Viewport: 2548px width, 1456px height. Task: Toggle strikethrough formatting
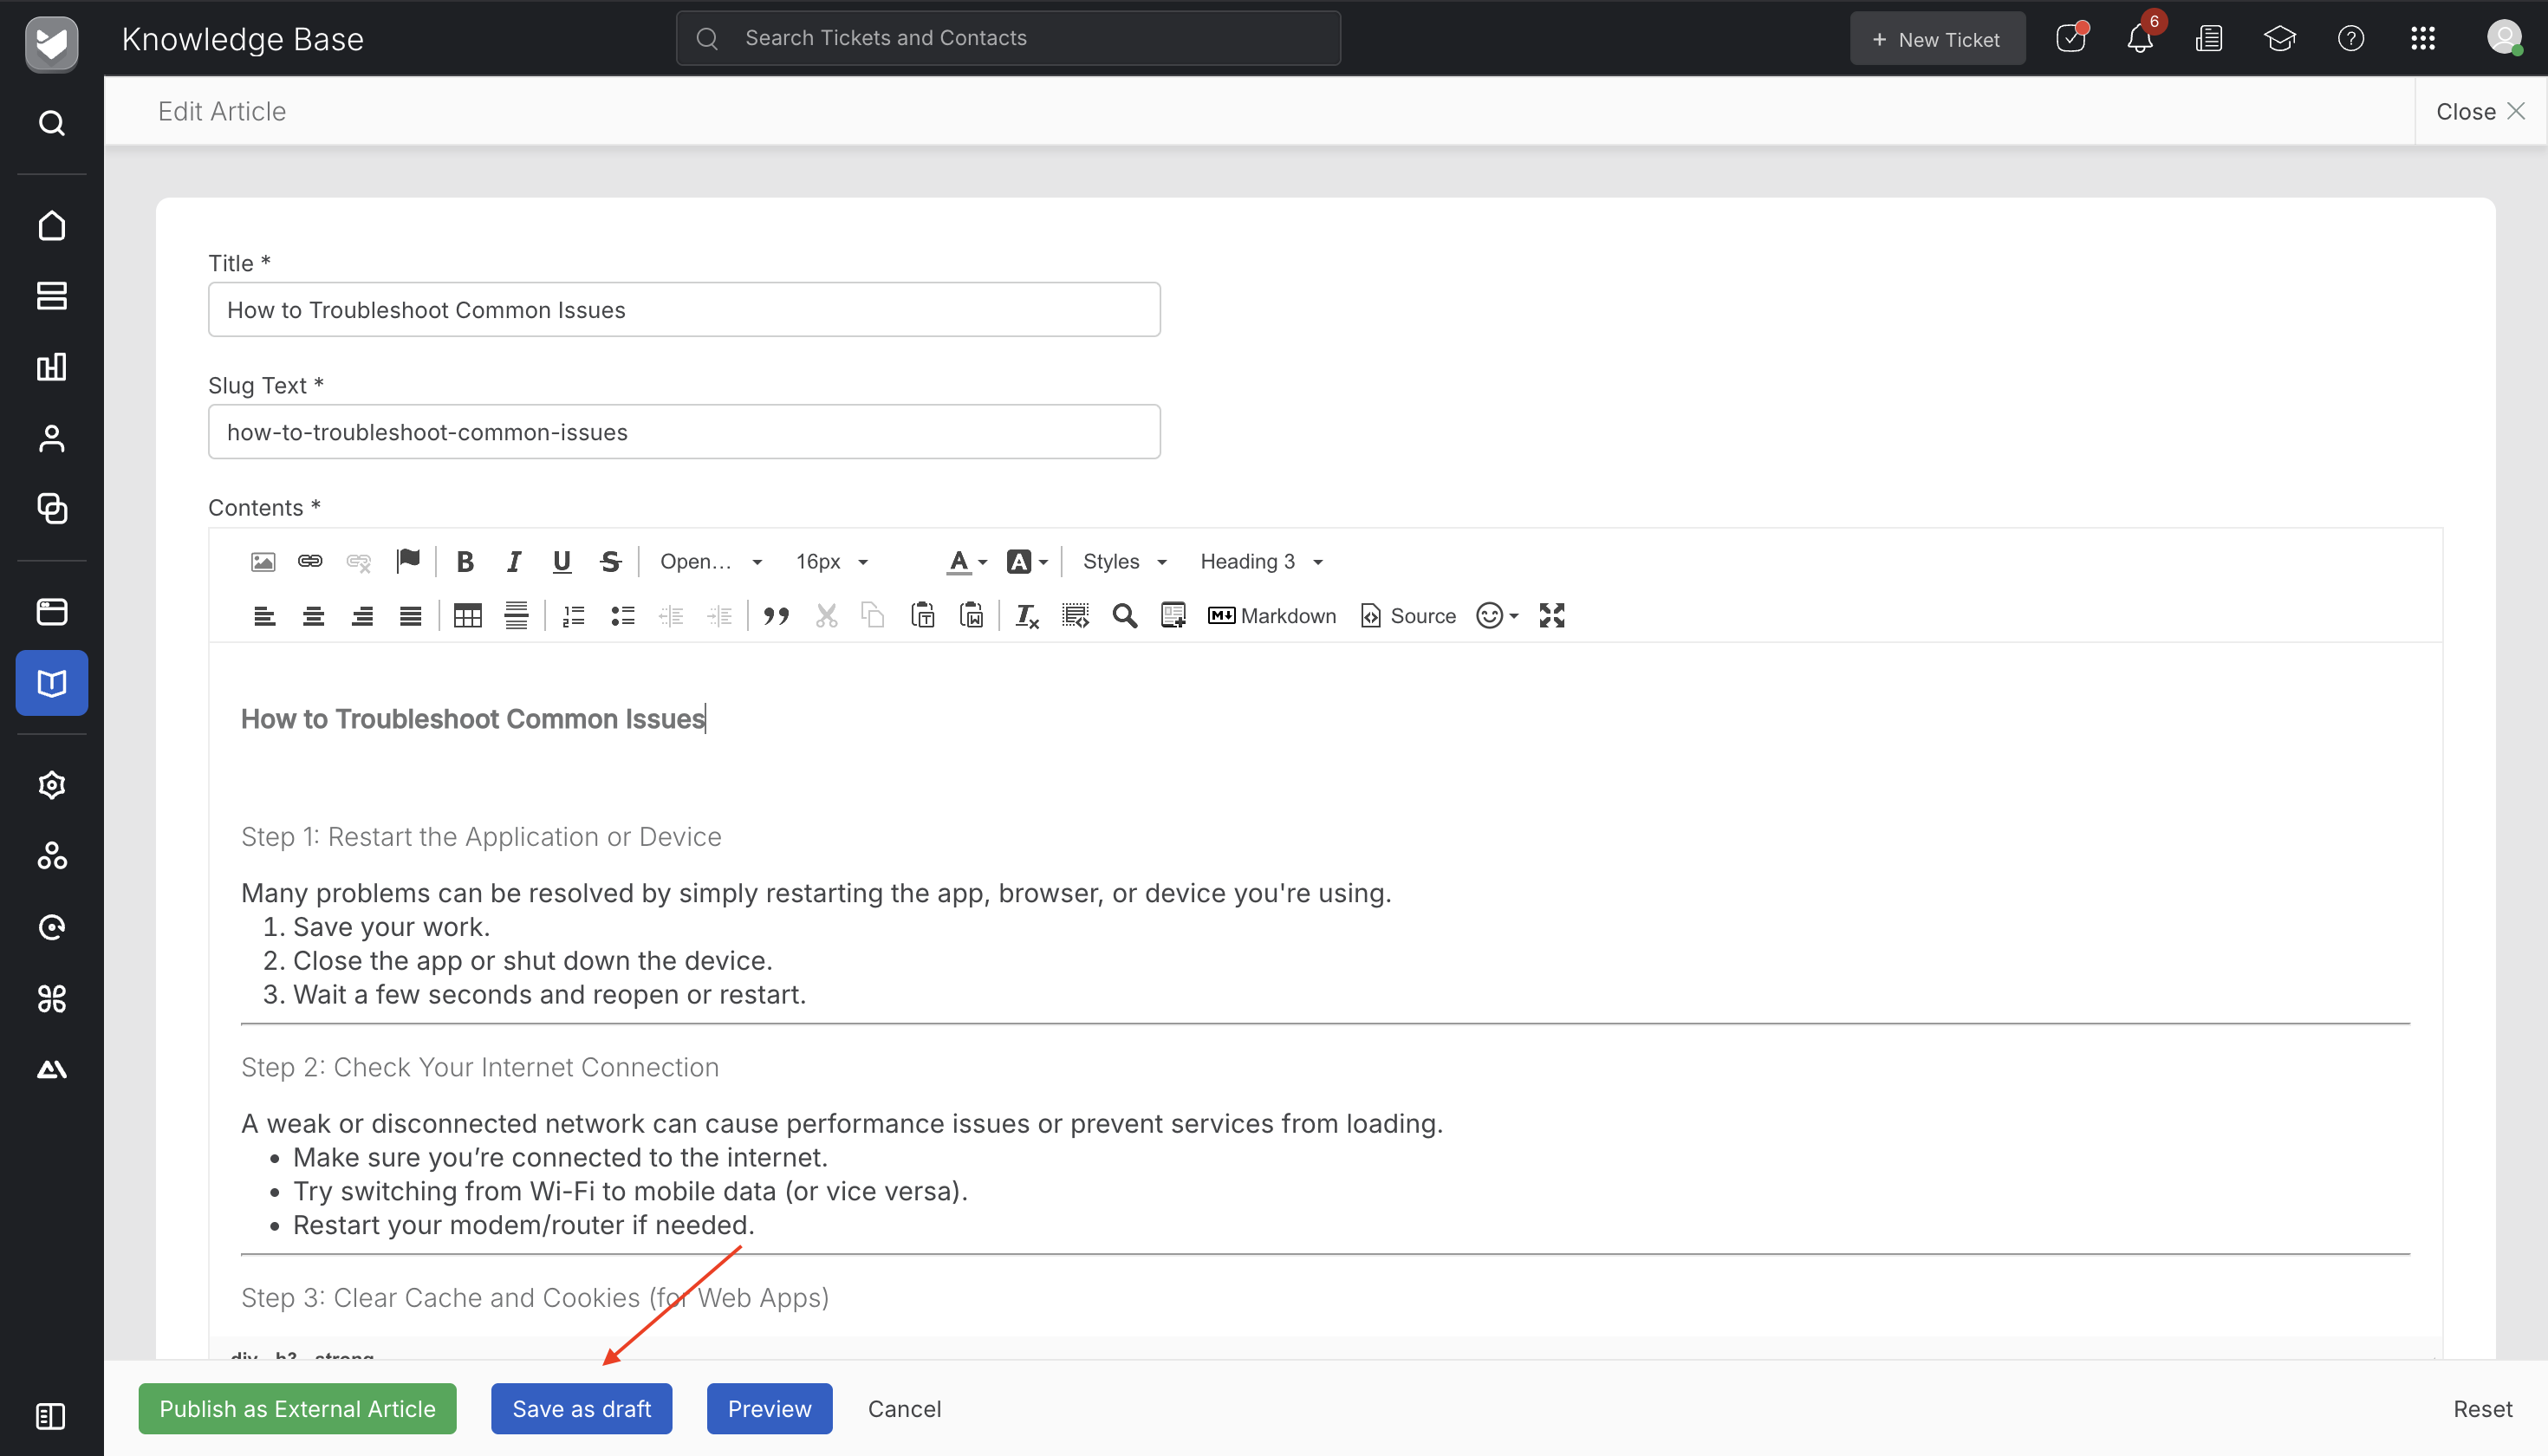click(x=611, y=562)
